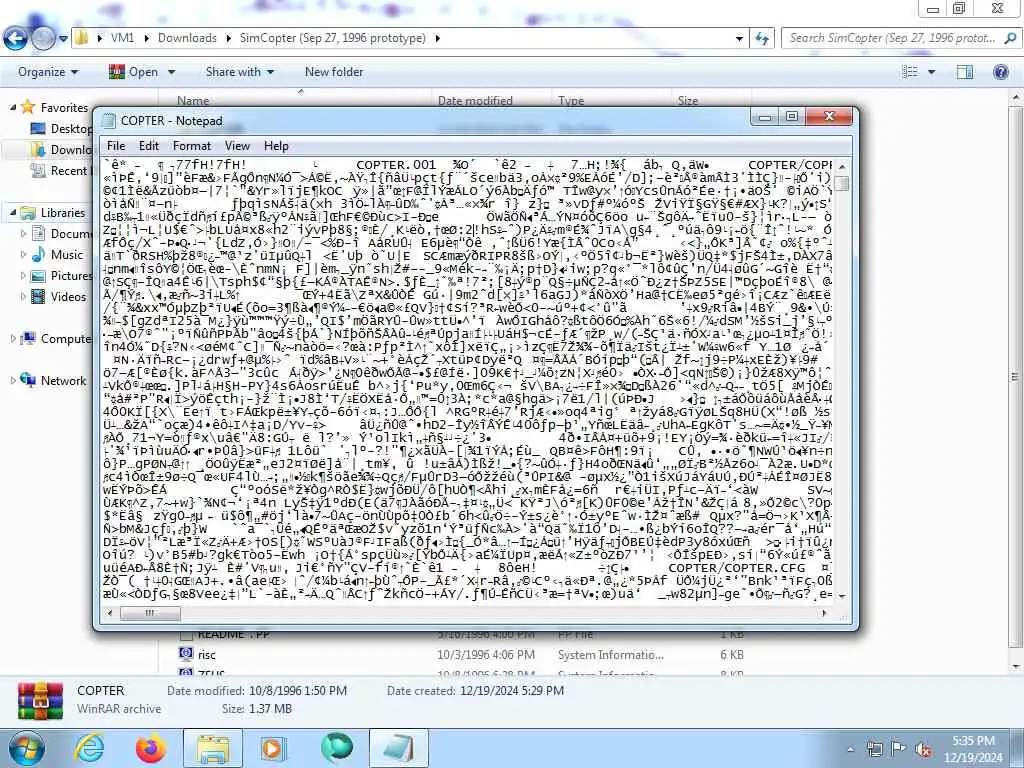The image size is (1024, 768).
Task: Click Downloads in the address breadcrumb
Action: click(x=187, y=38)
